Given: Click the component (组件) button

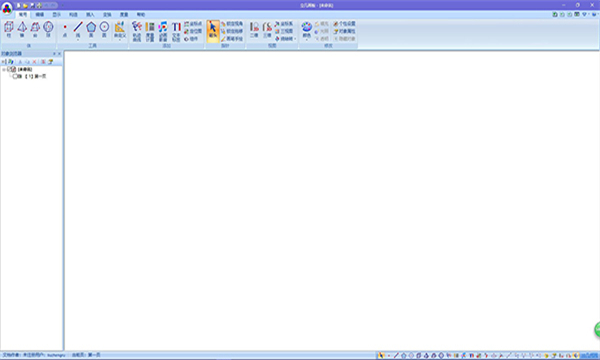Looking at the screenshot, I should pos(191,39).
